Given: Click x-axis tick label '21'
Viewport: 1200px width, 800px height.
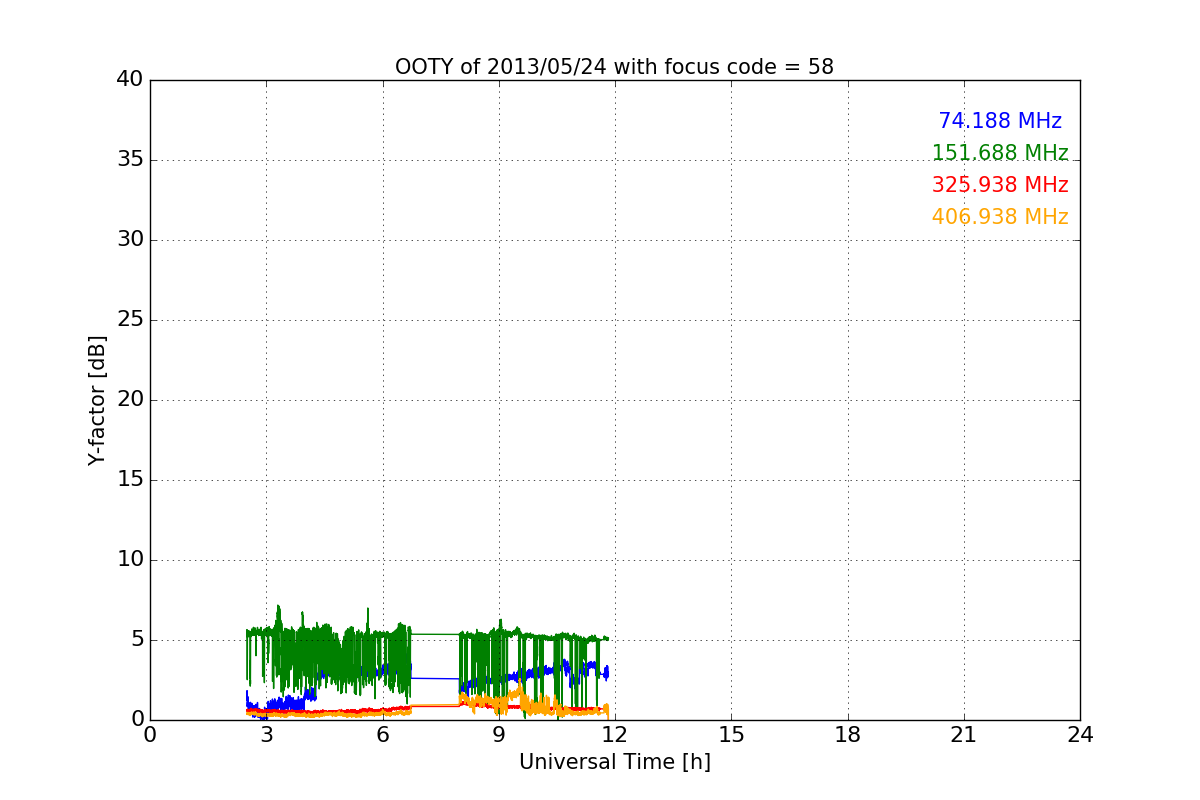Looking at the screenshot, I should [964, 735].
